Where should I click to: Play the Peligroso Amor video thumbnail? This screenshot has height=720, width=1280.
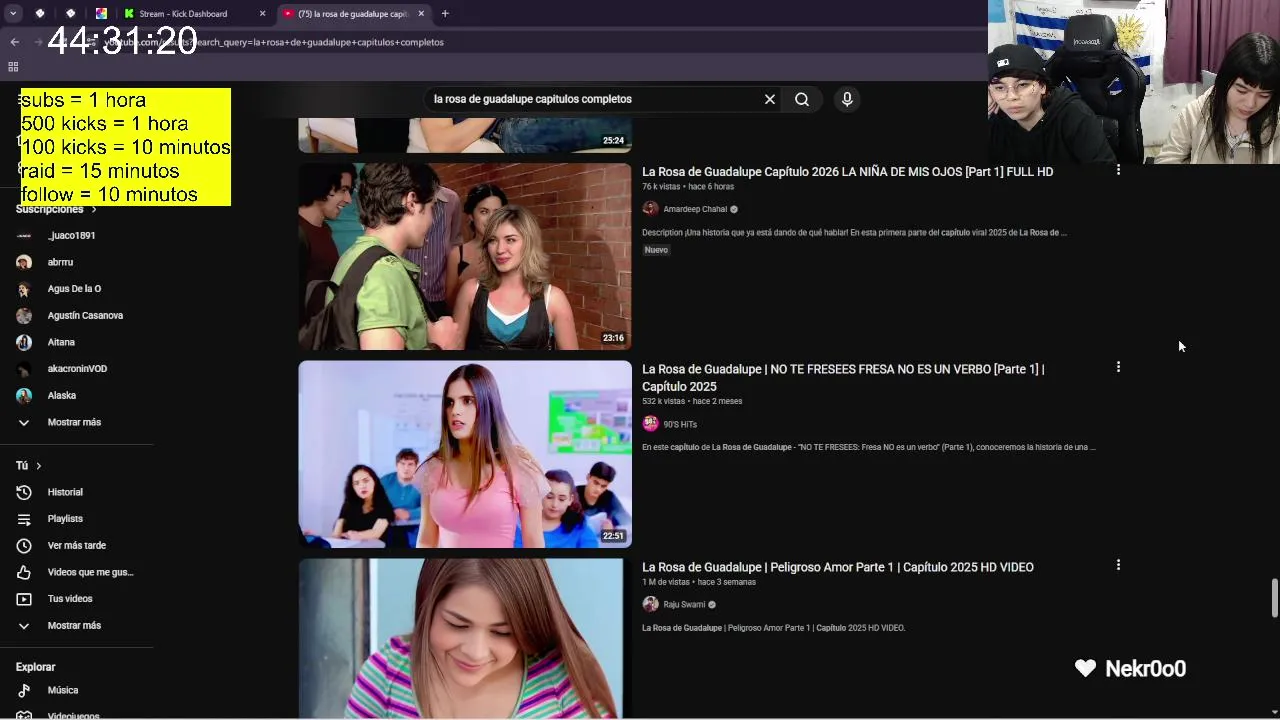(465, 638)
